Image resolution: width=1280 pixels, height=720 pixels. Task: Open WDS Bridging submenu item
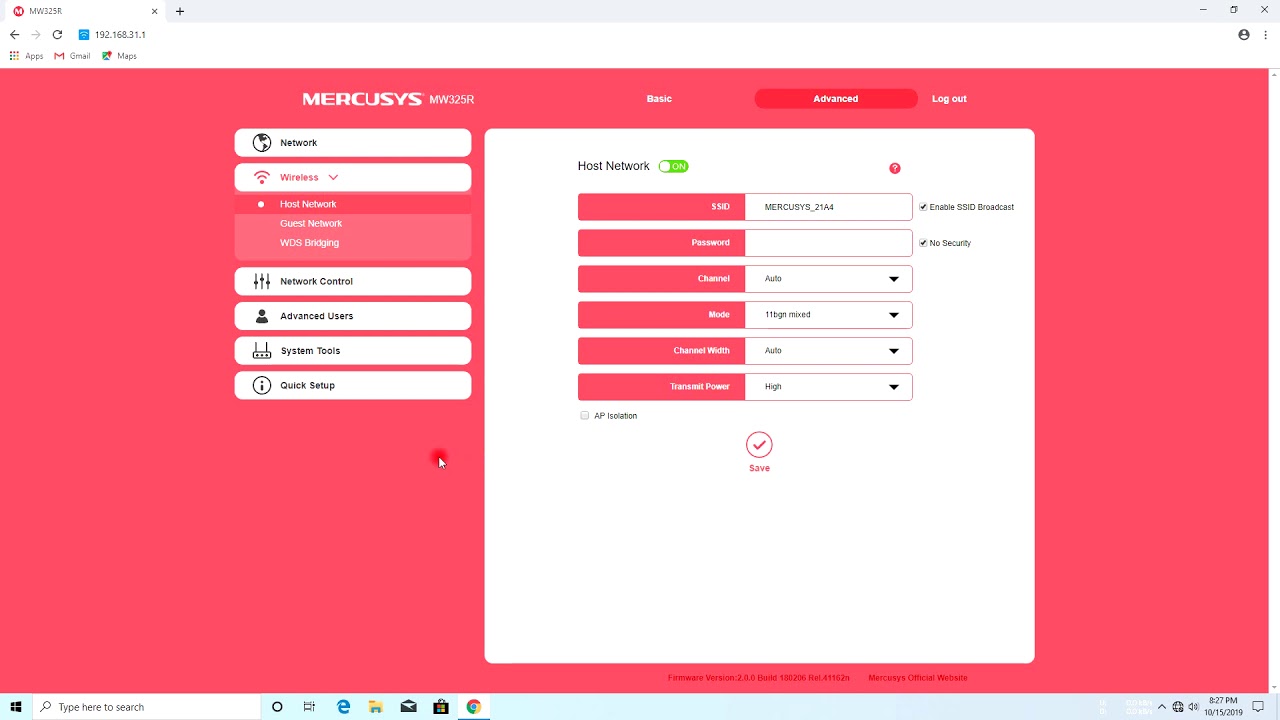[x=309, y=243]
